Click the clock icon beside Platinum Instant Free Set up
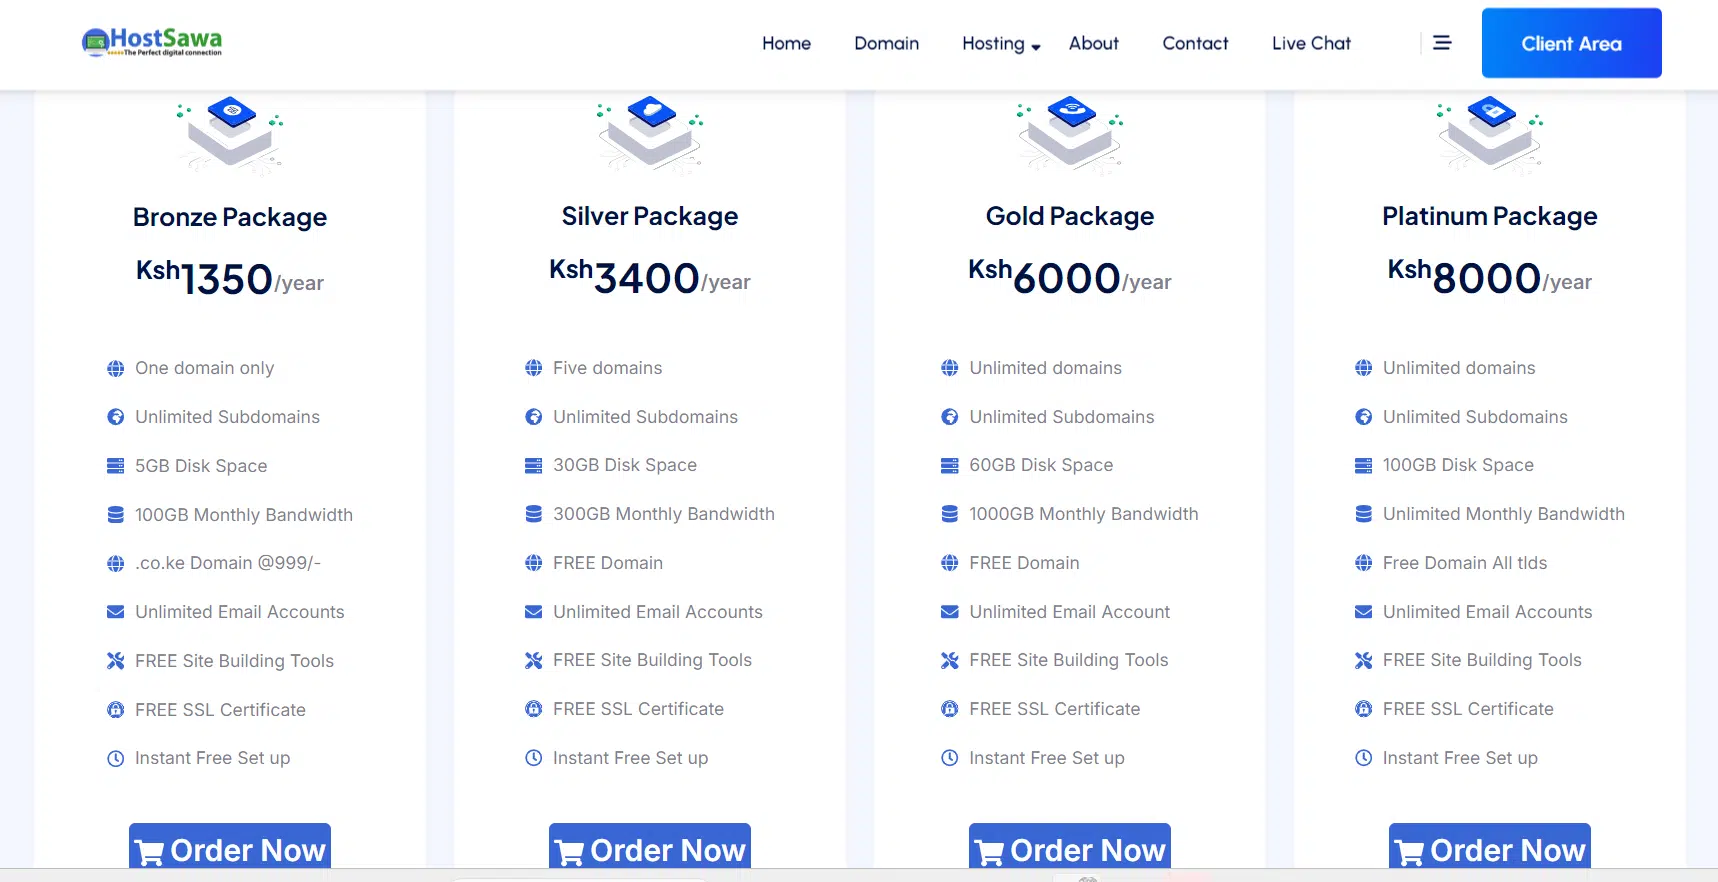 [x=1363, y=758]
